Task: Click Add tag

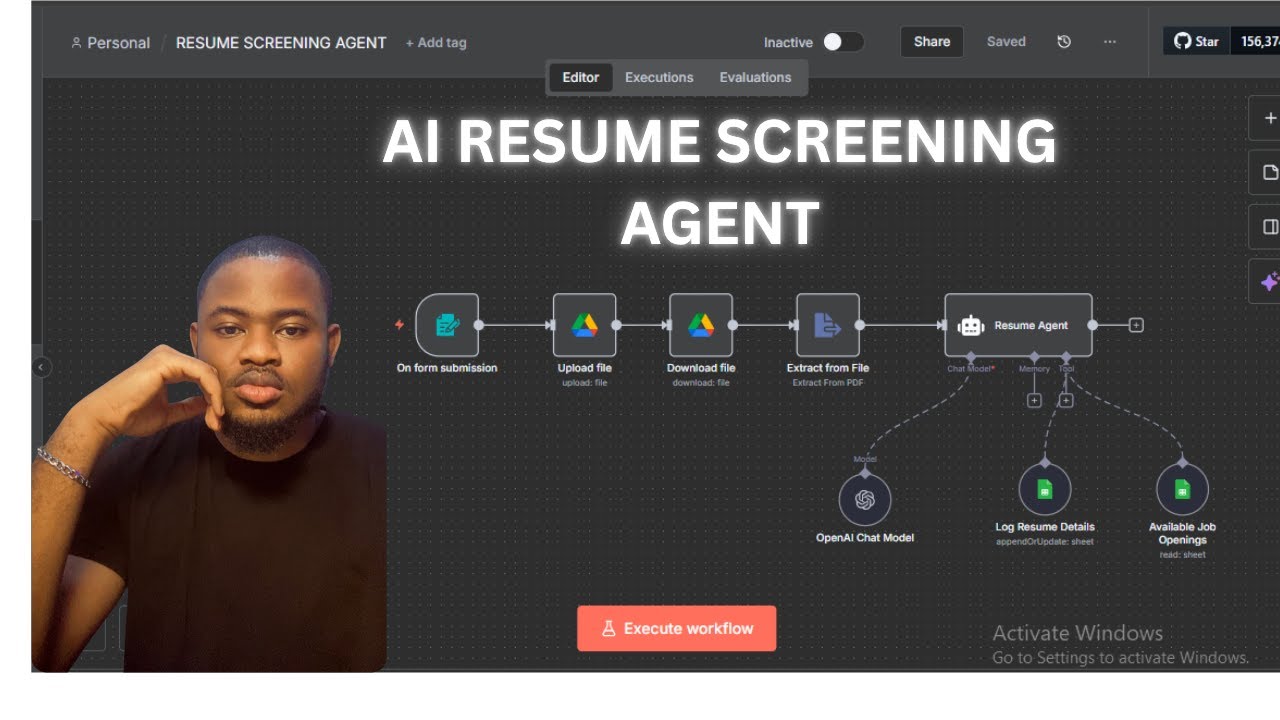Action: tap(436, 43)
